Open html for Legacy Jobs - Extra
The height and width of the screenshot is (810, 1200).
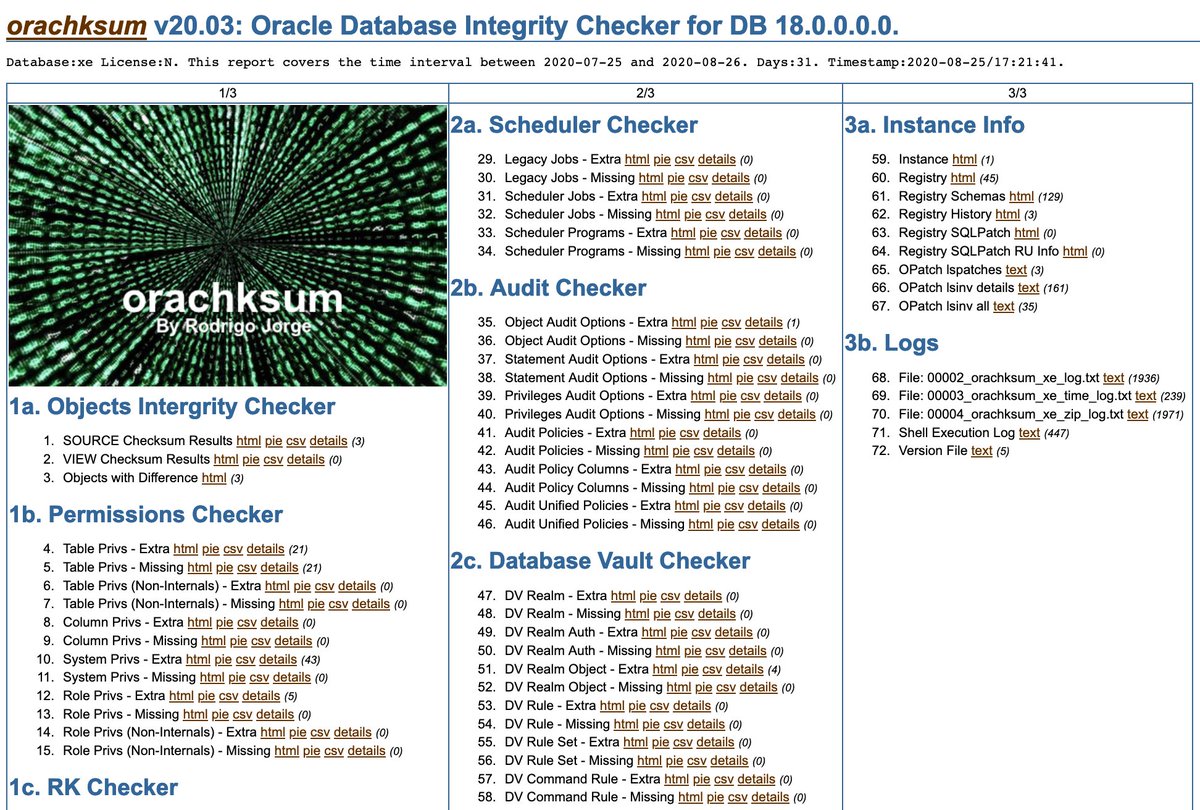coord(637,159)
